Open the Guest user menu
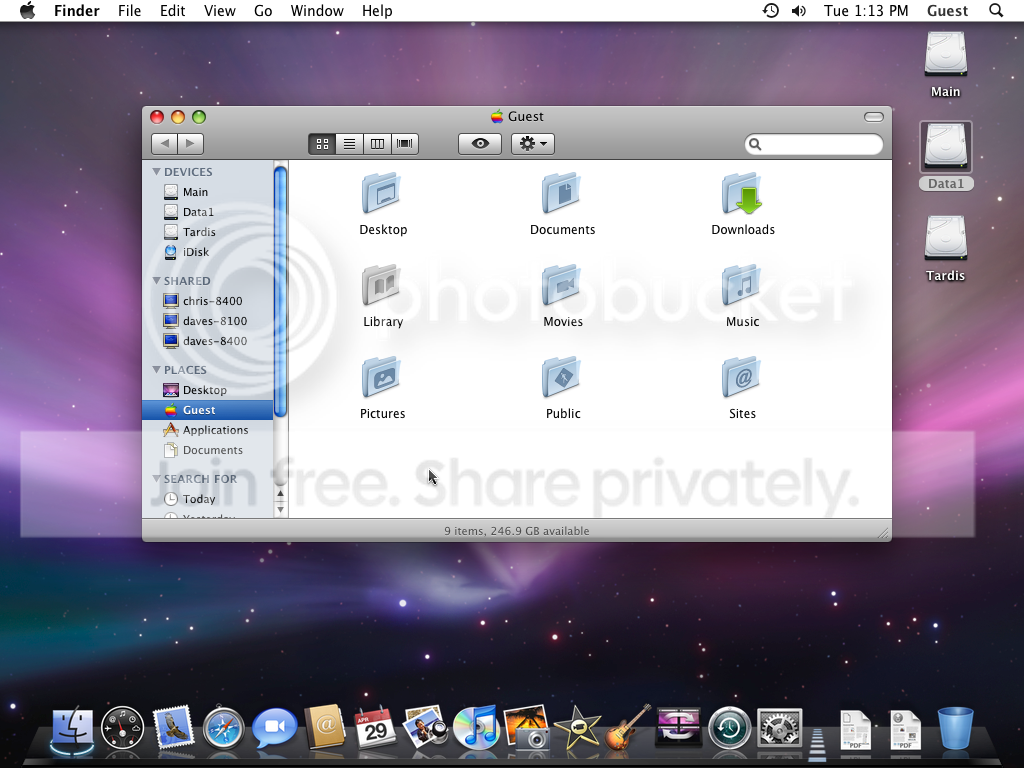This screenshot has height=768, width=1024. coord(947,10)
